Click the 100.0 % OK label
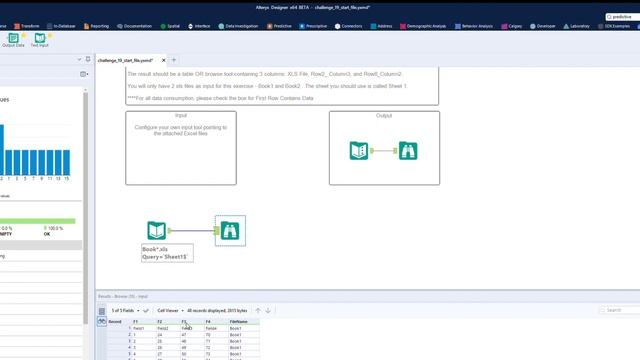Screen dimensions: 640x360 pos(53,231)
